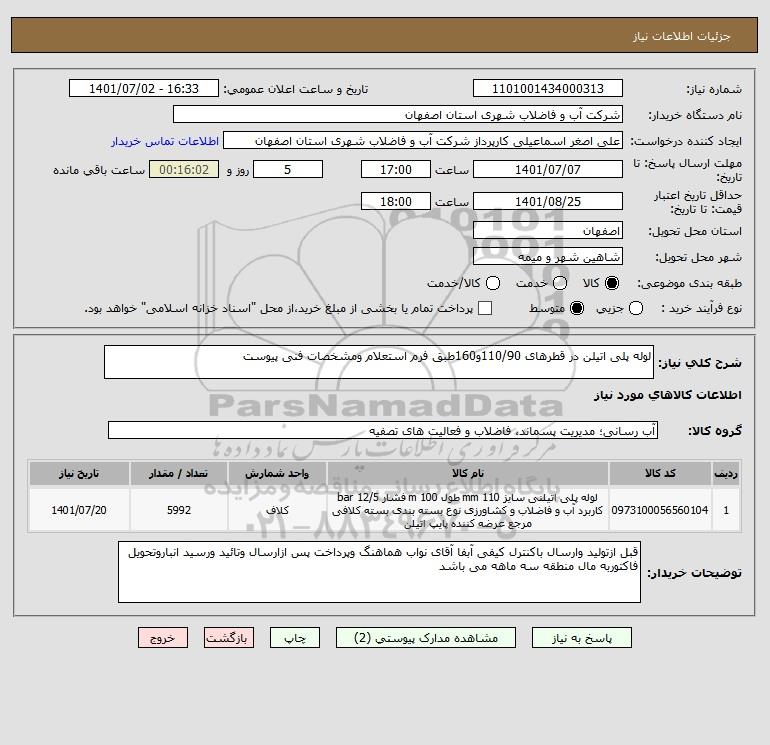This screenshot has height=745, width=770.
Task: Click the پاسخ به نیاز button
Action: coord(581,638)
